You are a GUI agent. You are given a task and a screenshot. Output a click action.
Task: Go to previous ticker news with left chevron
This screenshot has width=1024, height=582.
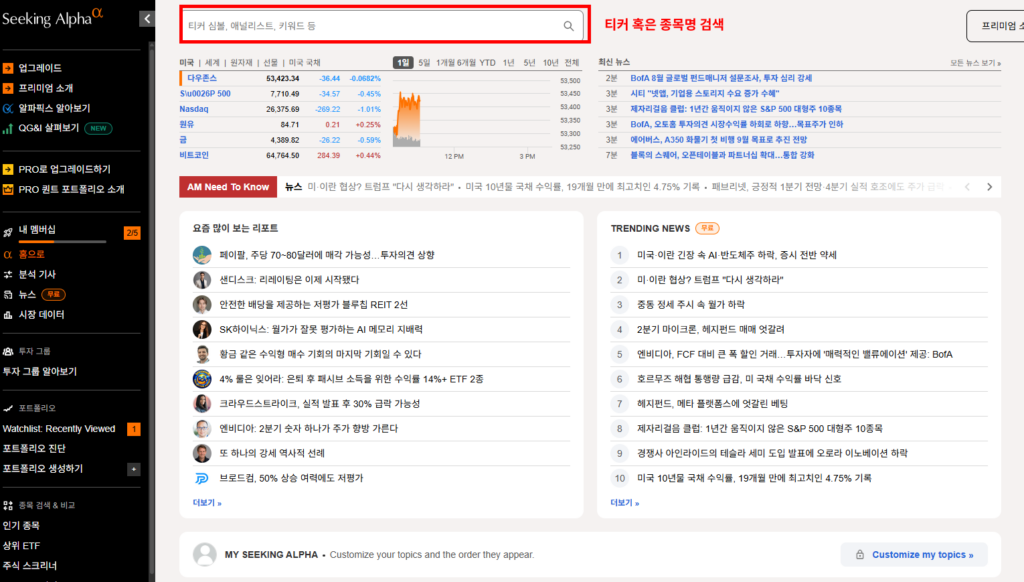point(967,187)
